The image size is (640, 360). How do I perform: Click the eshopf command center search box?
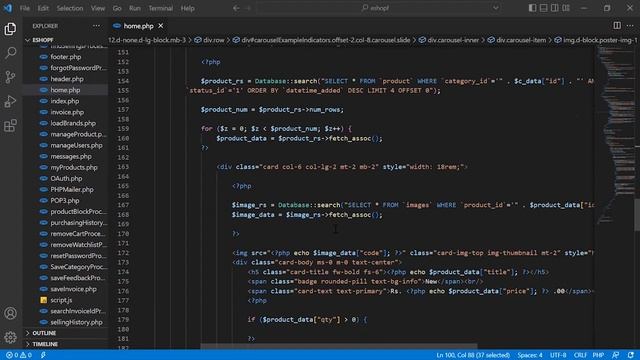(376, 8)
